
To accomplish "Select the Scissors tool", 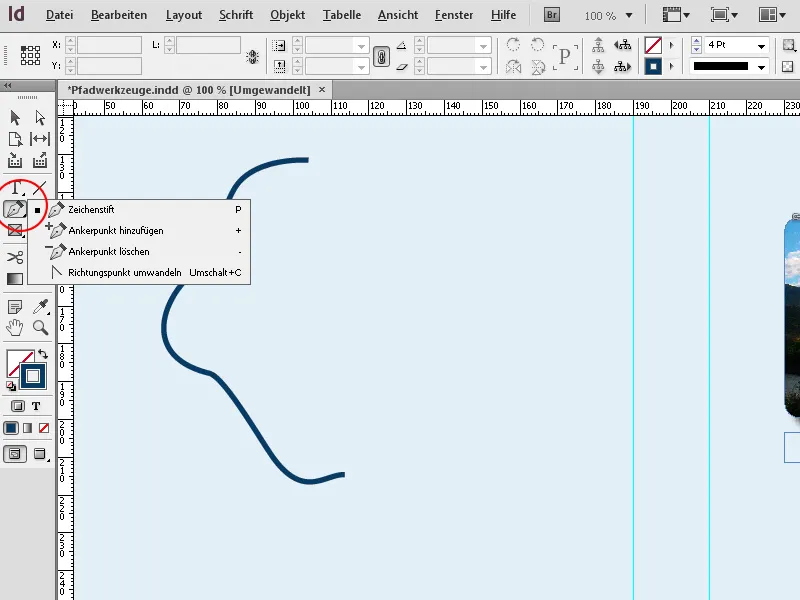I will pos(15,257).
